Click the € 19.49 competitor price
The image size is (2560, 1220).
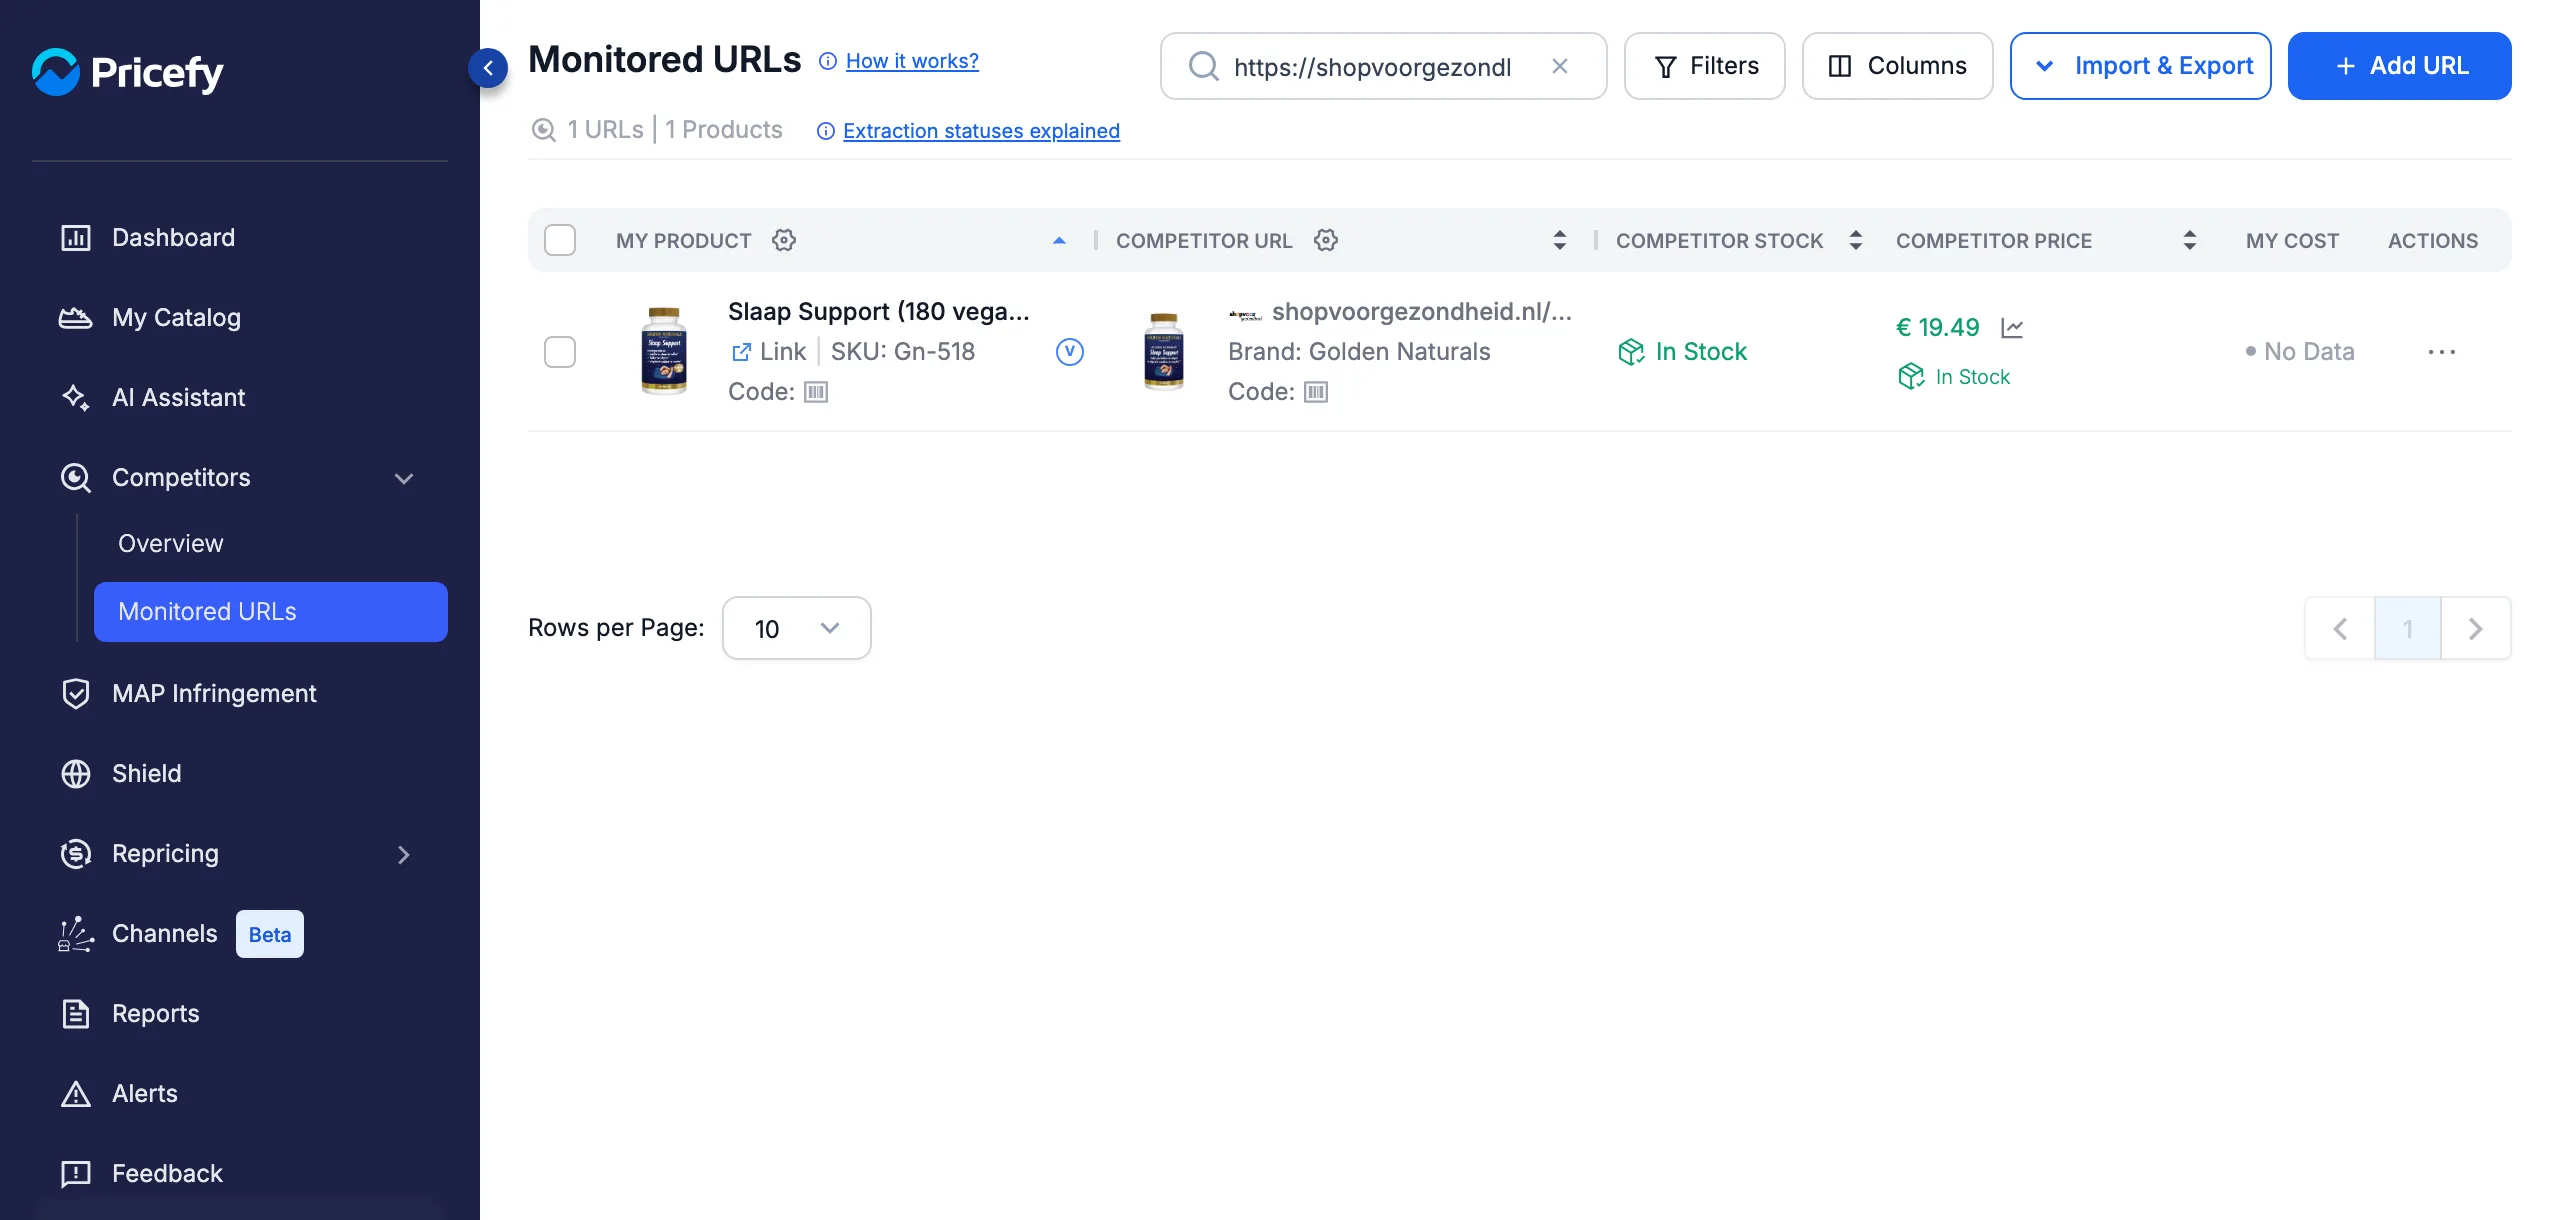1938,328
